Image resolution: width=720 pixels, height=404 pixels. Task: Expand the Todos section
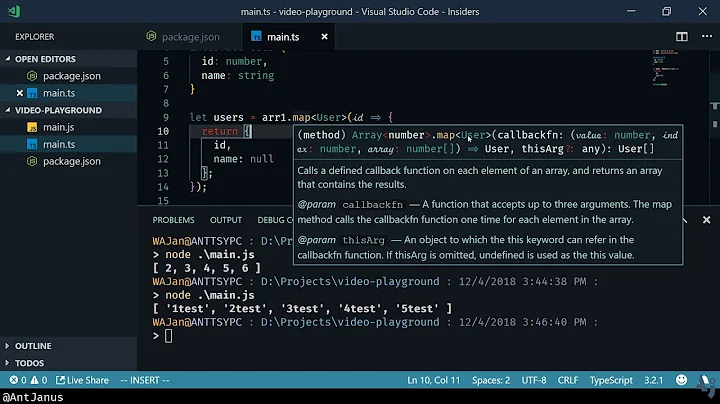(x=30, y=363)
